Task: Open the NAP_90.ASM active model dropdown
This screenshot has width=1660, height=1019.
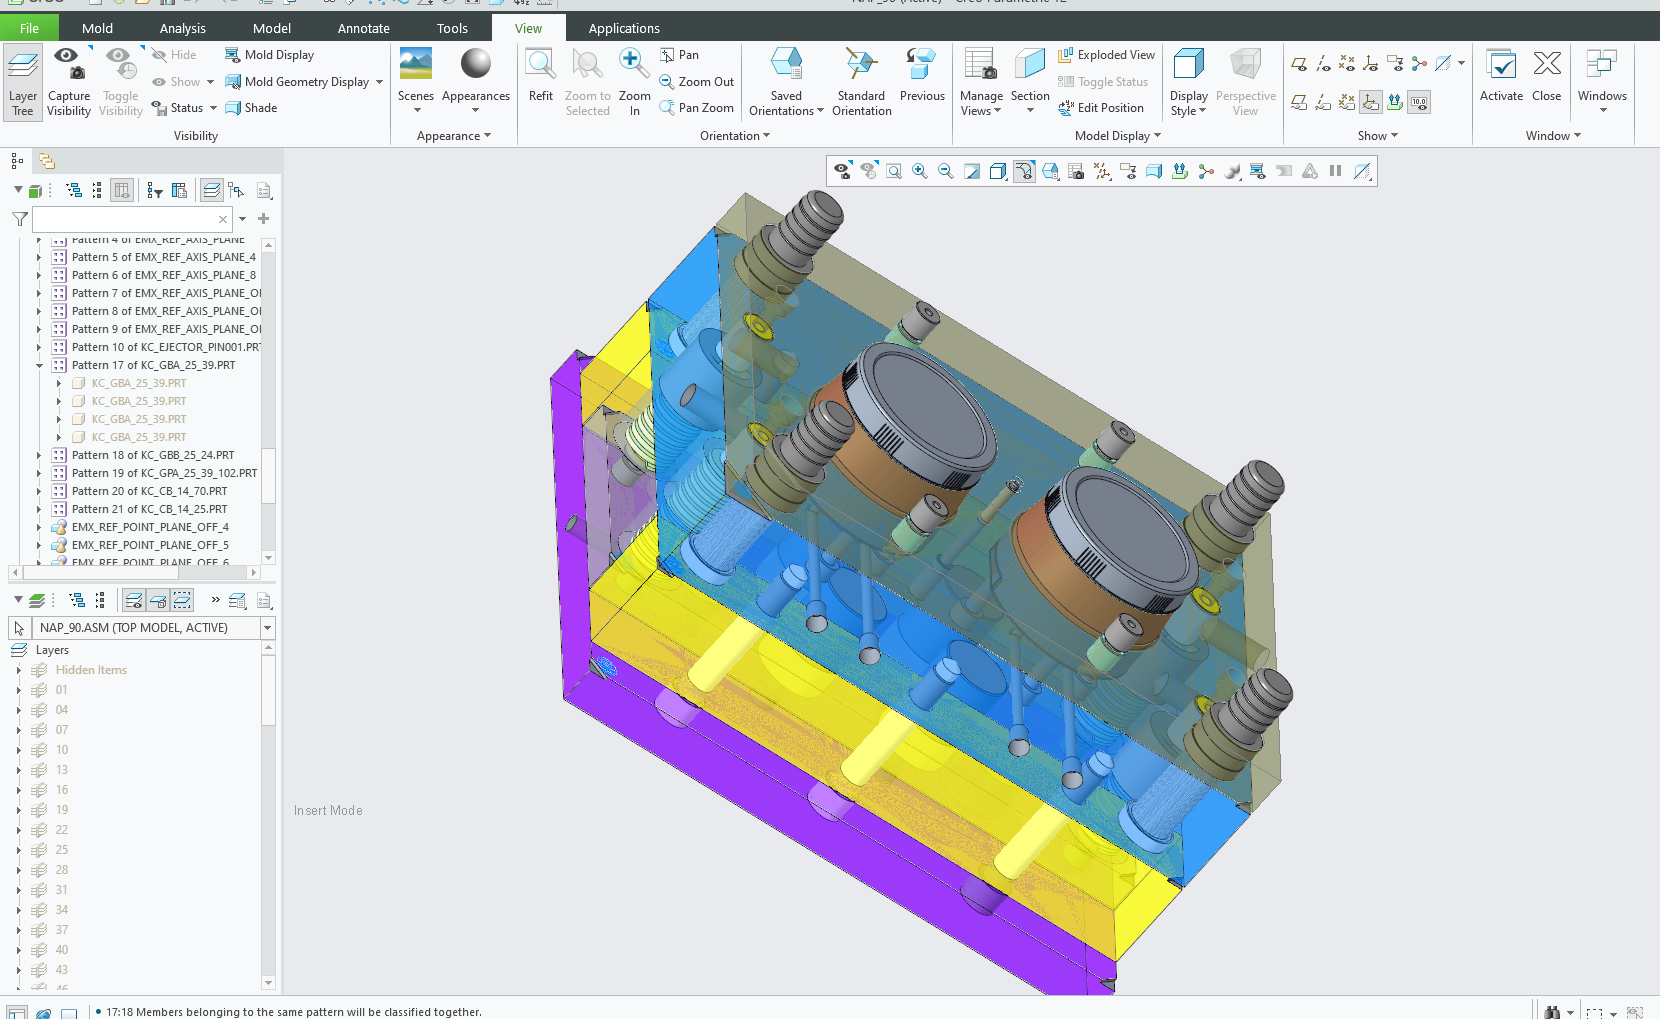Action: [x=267, y=628]
